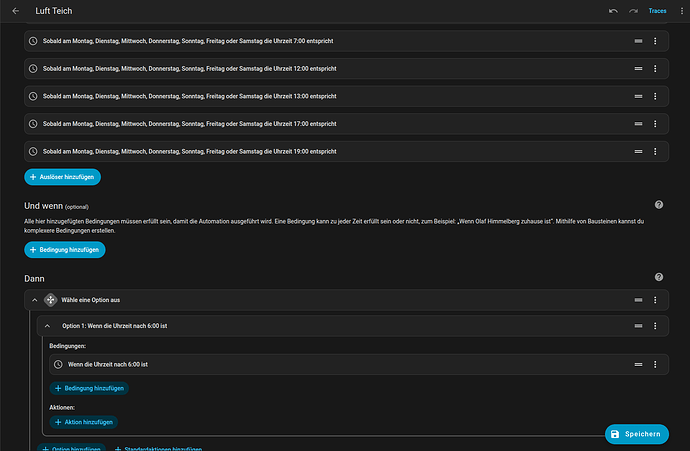Click the 'Auslöser hinzufügen' button
Screen dimensions: 690x451
[63, 176]
